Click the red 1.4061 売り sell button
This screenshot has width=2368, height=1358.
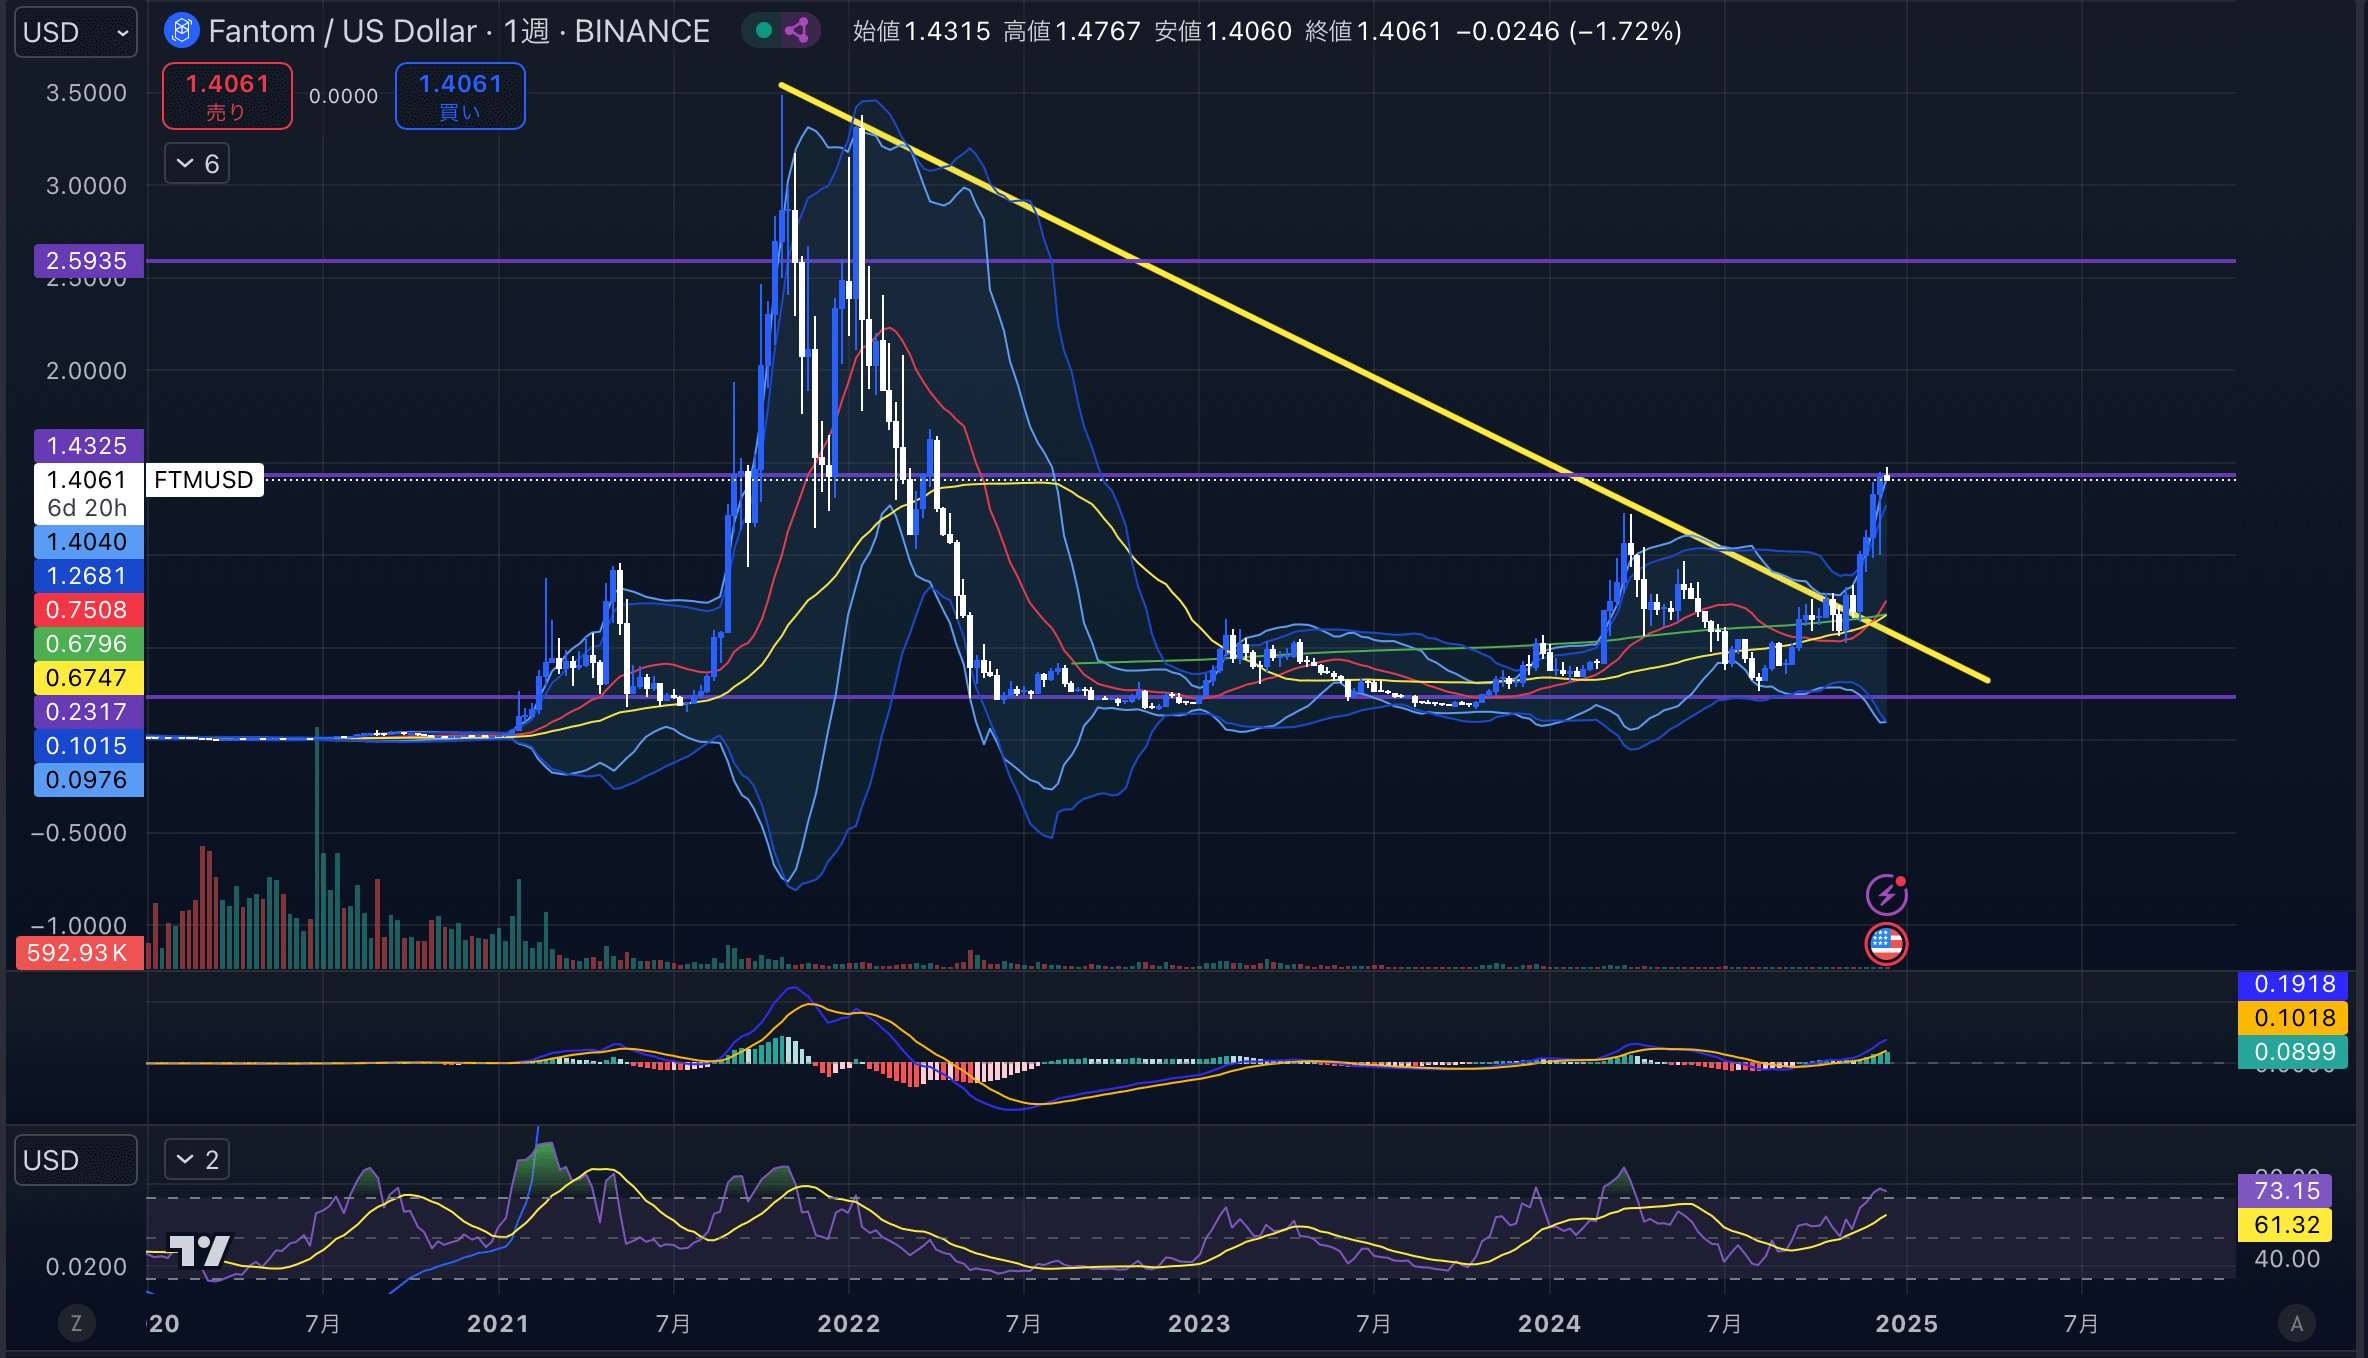coord(227,96)
